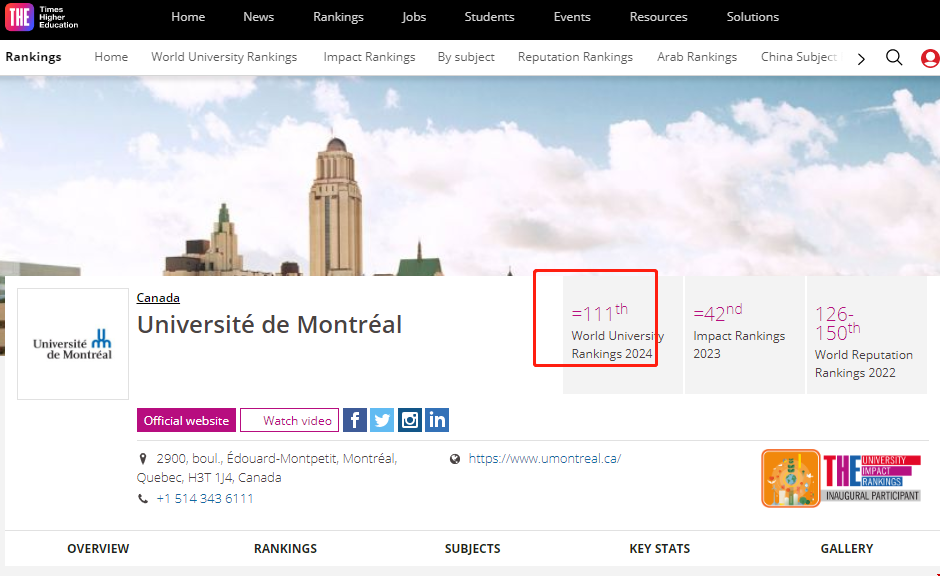Click the Times Higher Education logo
This screenshot has width=940, height=576.
[x=42, y=17]
